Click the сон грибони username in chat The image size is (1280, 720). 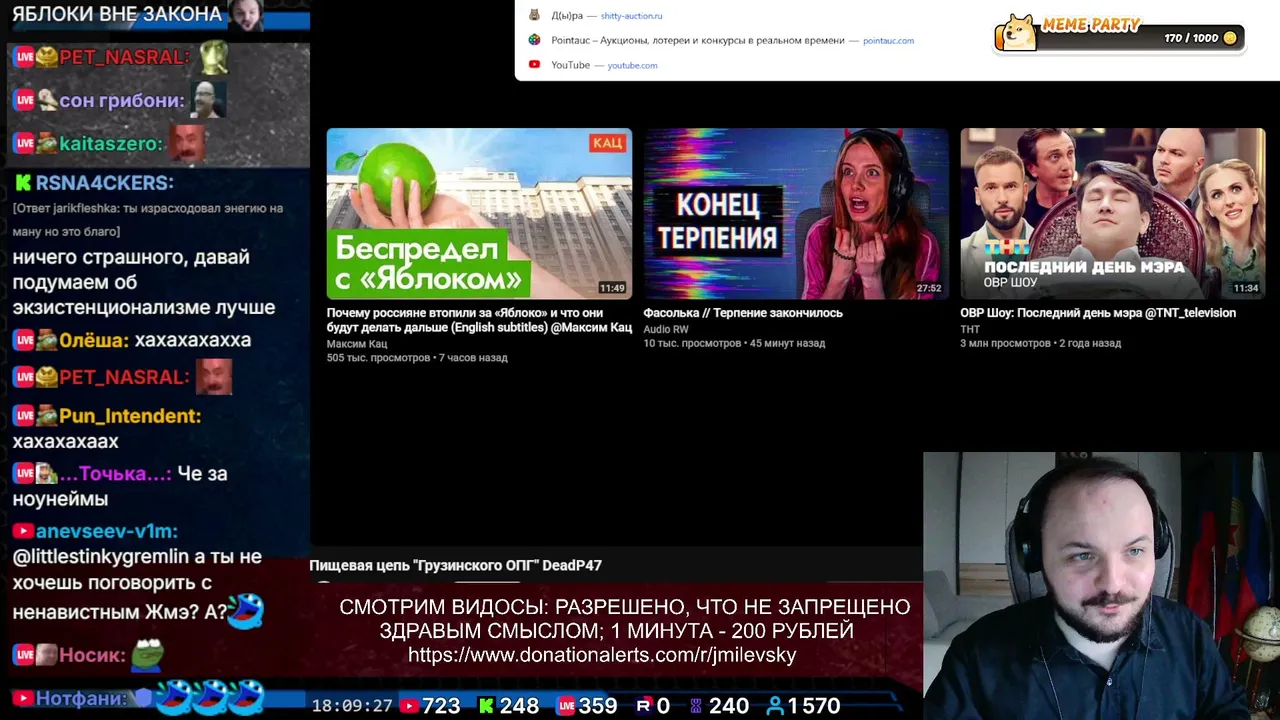coord(122,101)
